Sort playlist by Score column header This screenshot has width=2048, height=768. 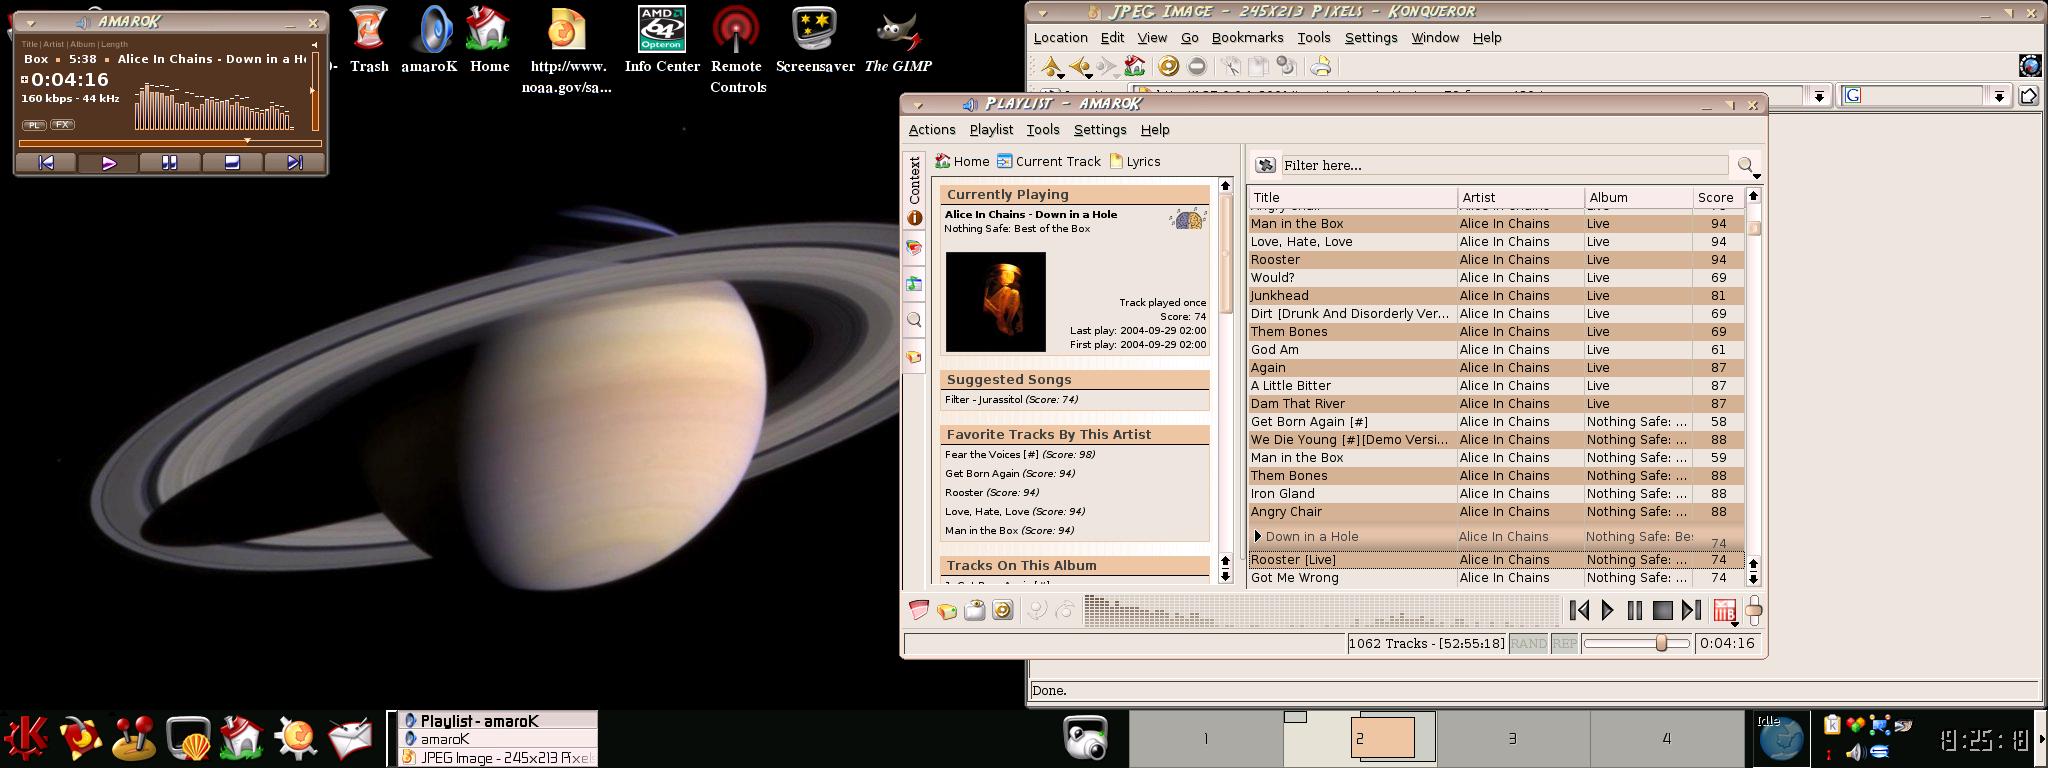1717,197
